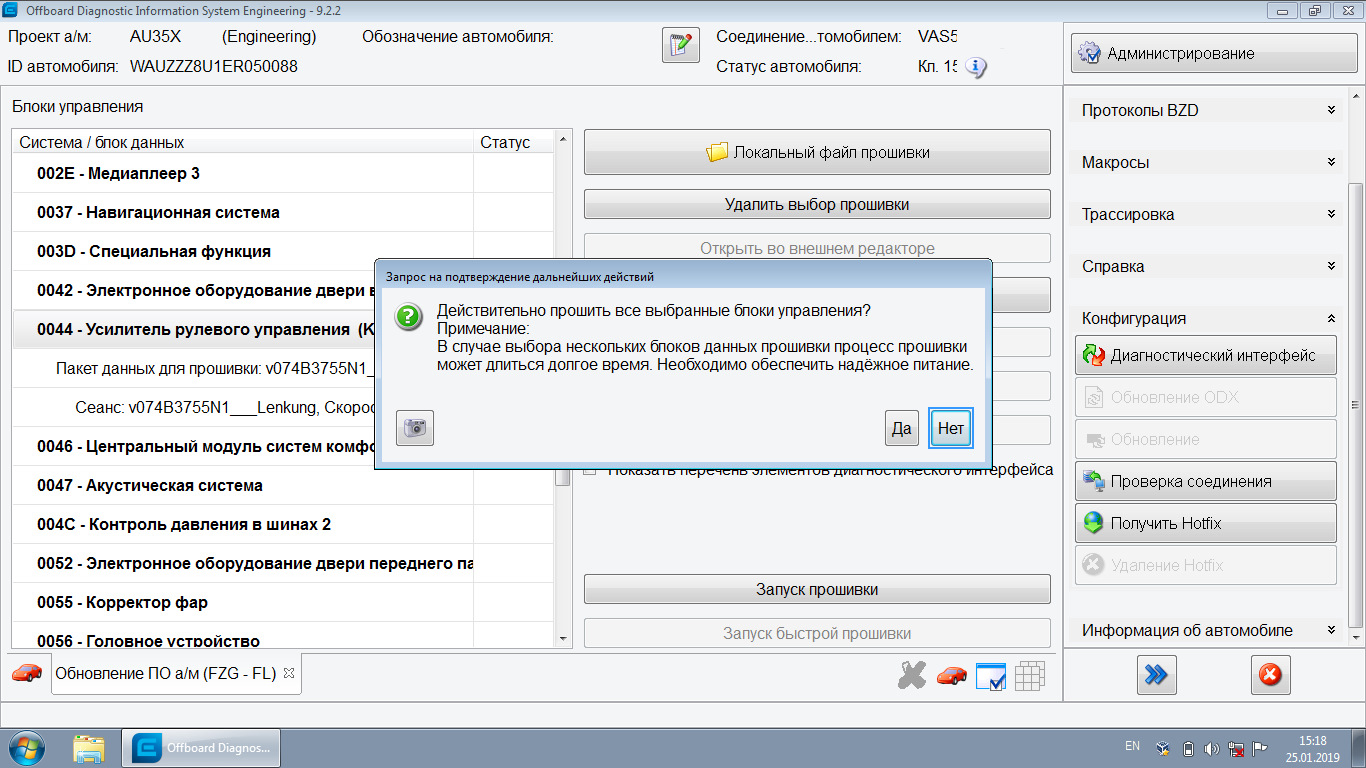Screen dimensions: 1366x768
Task: Click the Система / блок данных column header
Action: [x=243, y=142]
